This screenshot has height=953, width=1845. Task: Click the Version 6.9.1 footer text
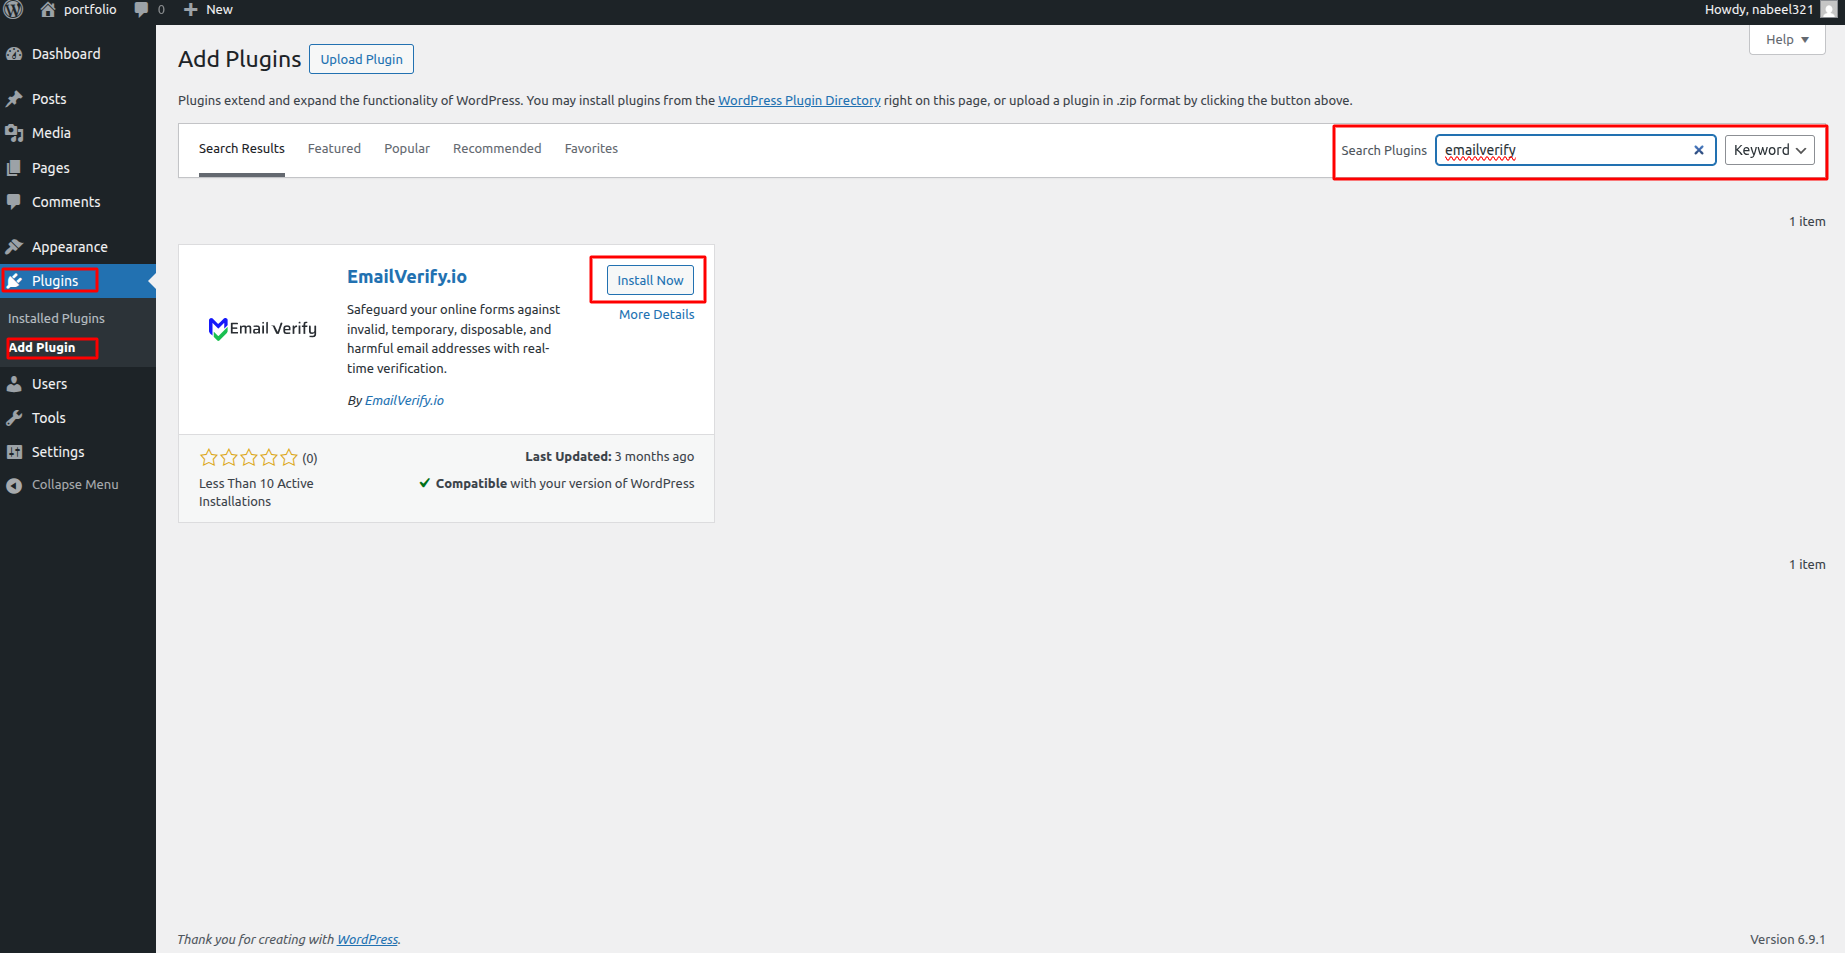coord(1787,939)
